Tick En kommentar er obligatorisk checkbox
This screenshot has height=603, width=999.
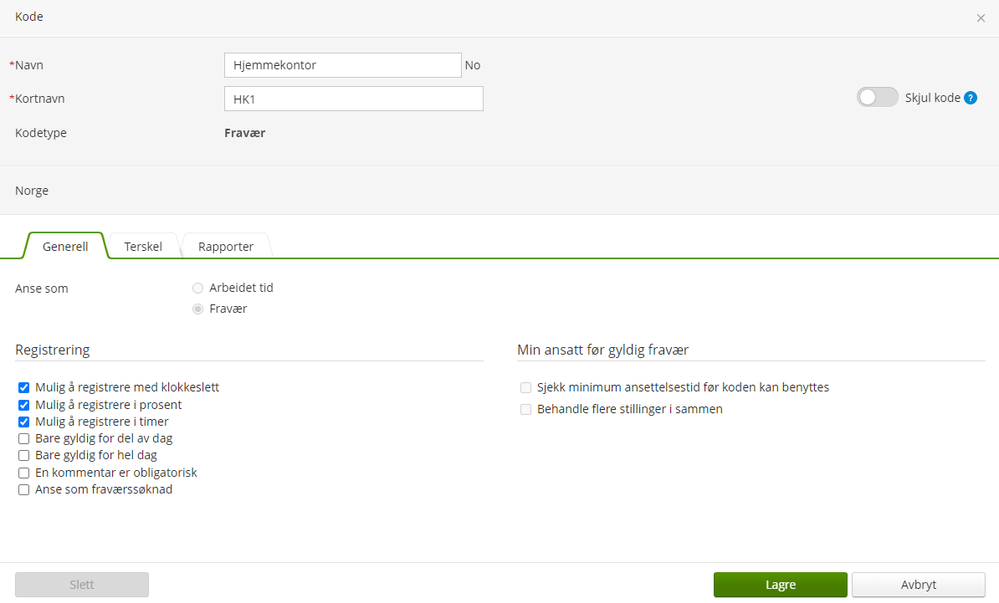24,473
